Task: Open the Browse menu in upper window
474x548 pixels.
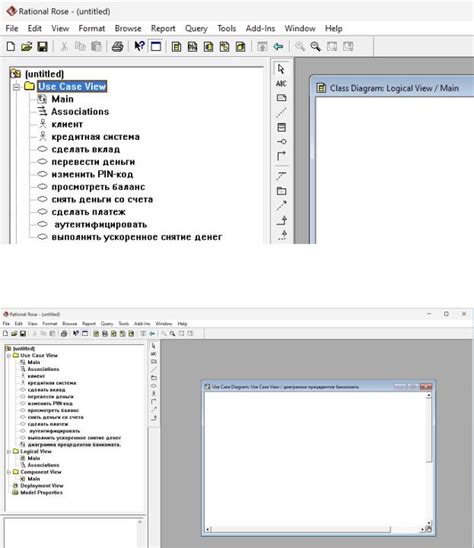Action: pyautogui.click(x=128, y=28)
